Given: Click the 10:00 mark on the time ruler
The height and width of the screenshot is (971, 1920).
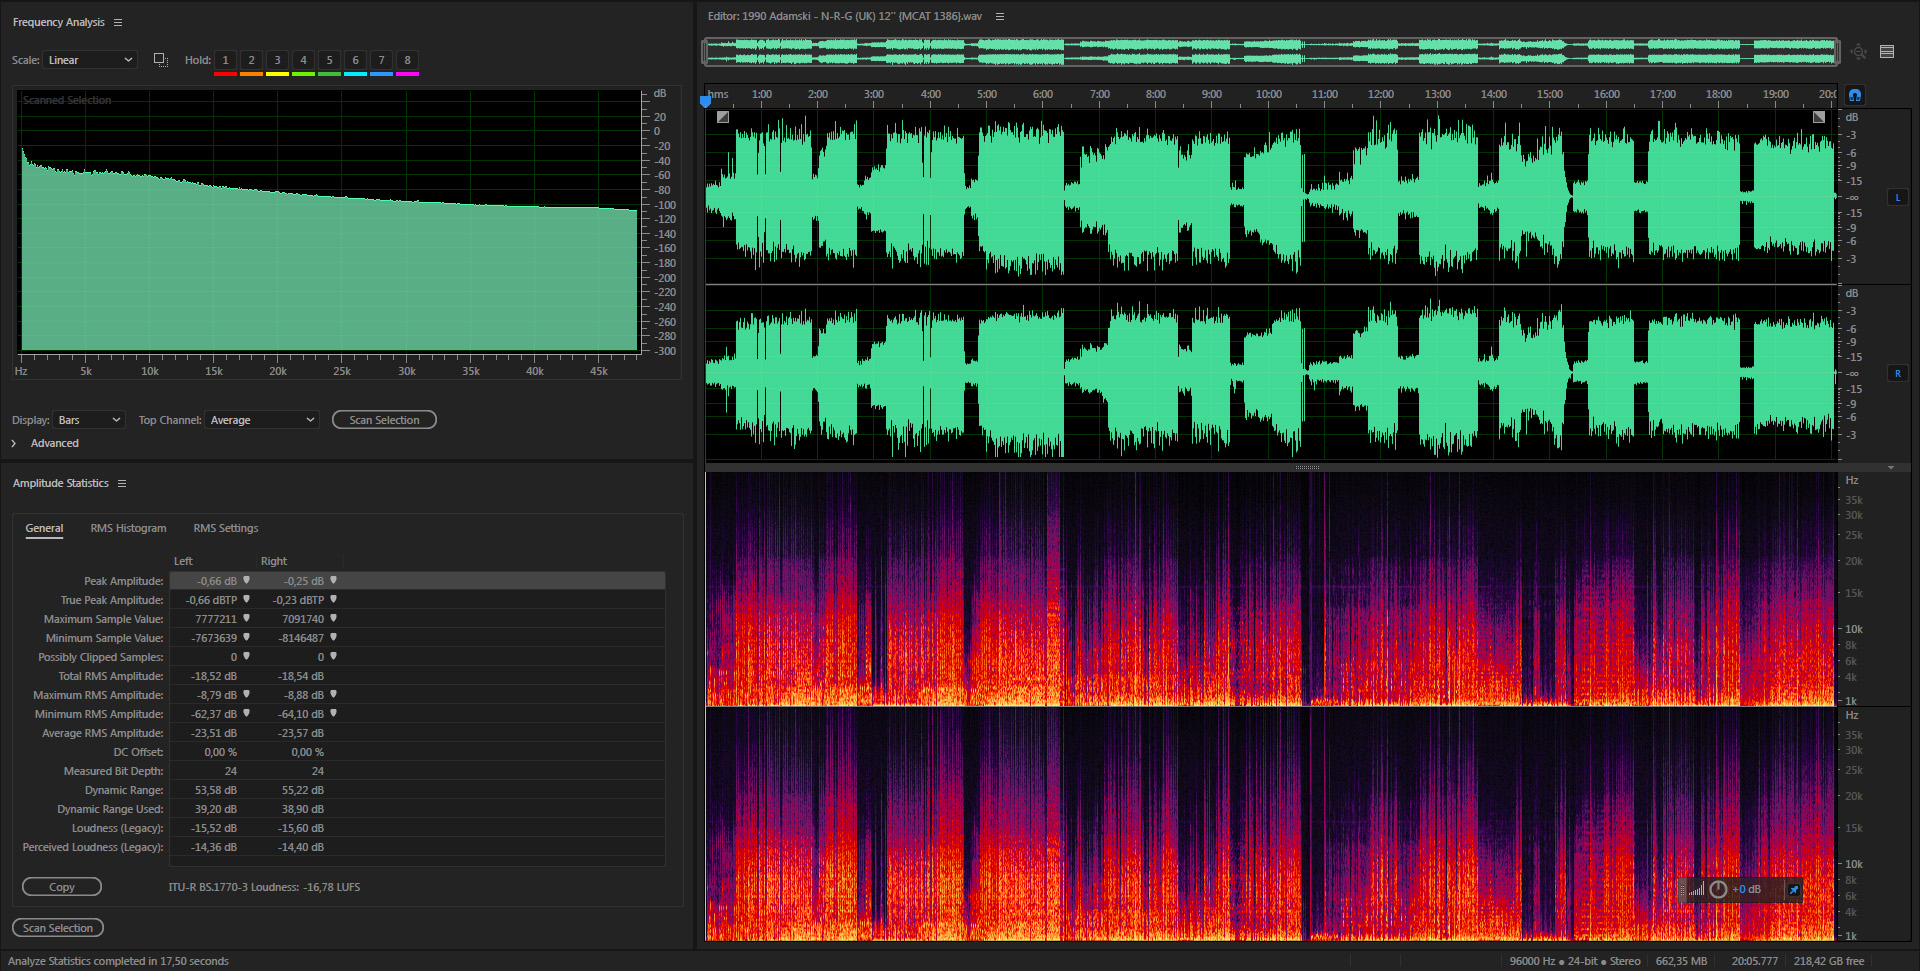Looking at the screenshot, I should (1268, 94).
